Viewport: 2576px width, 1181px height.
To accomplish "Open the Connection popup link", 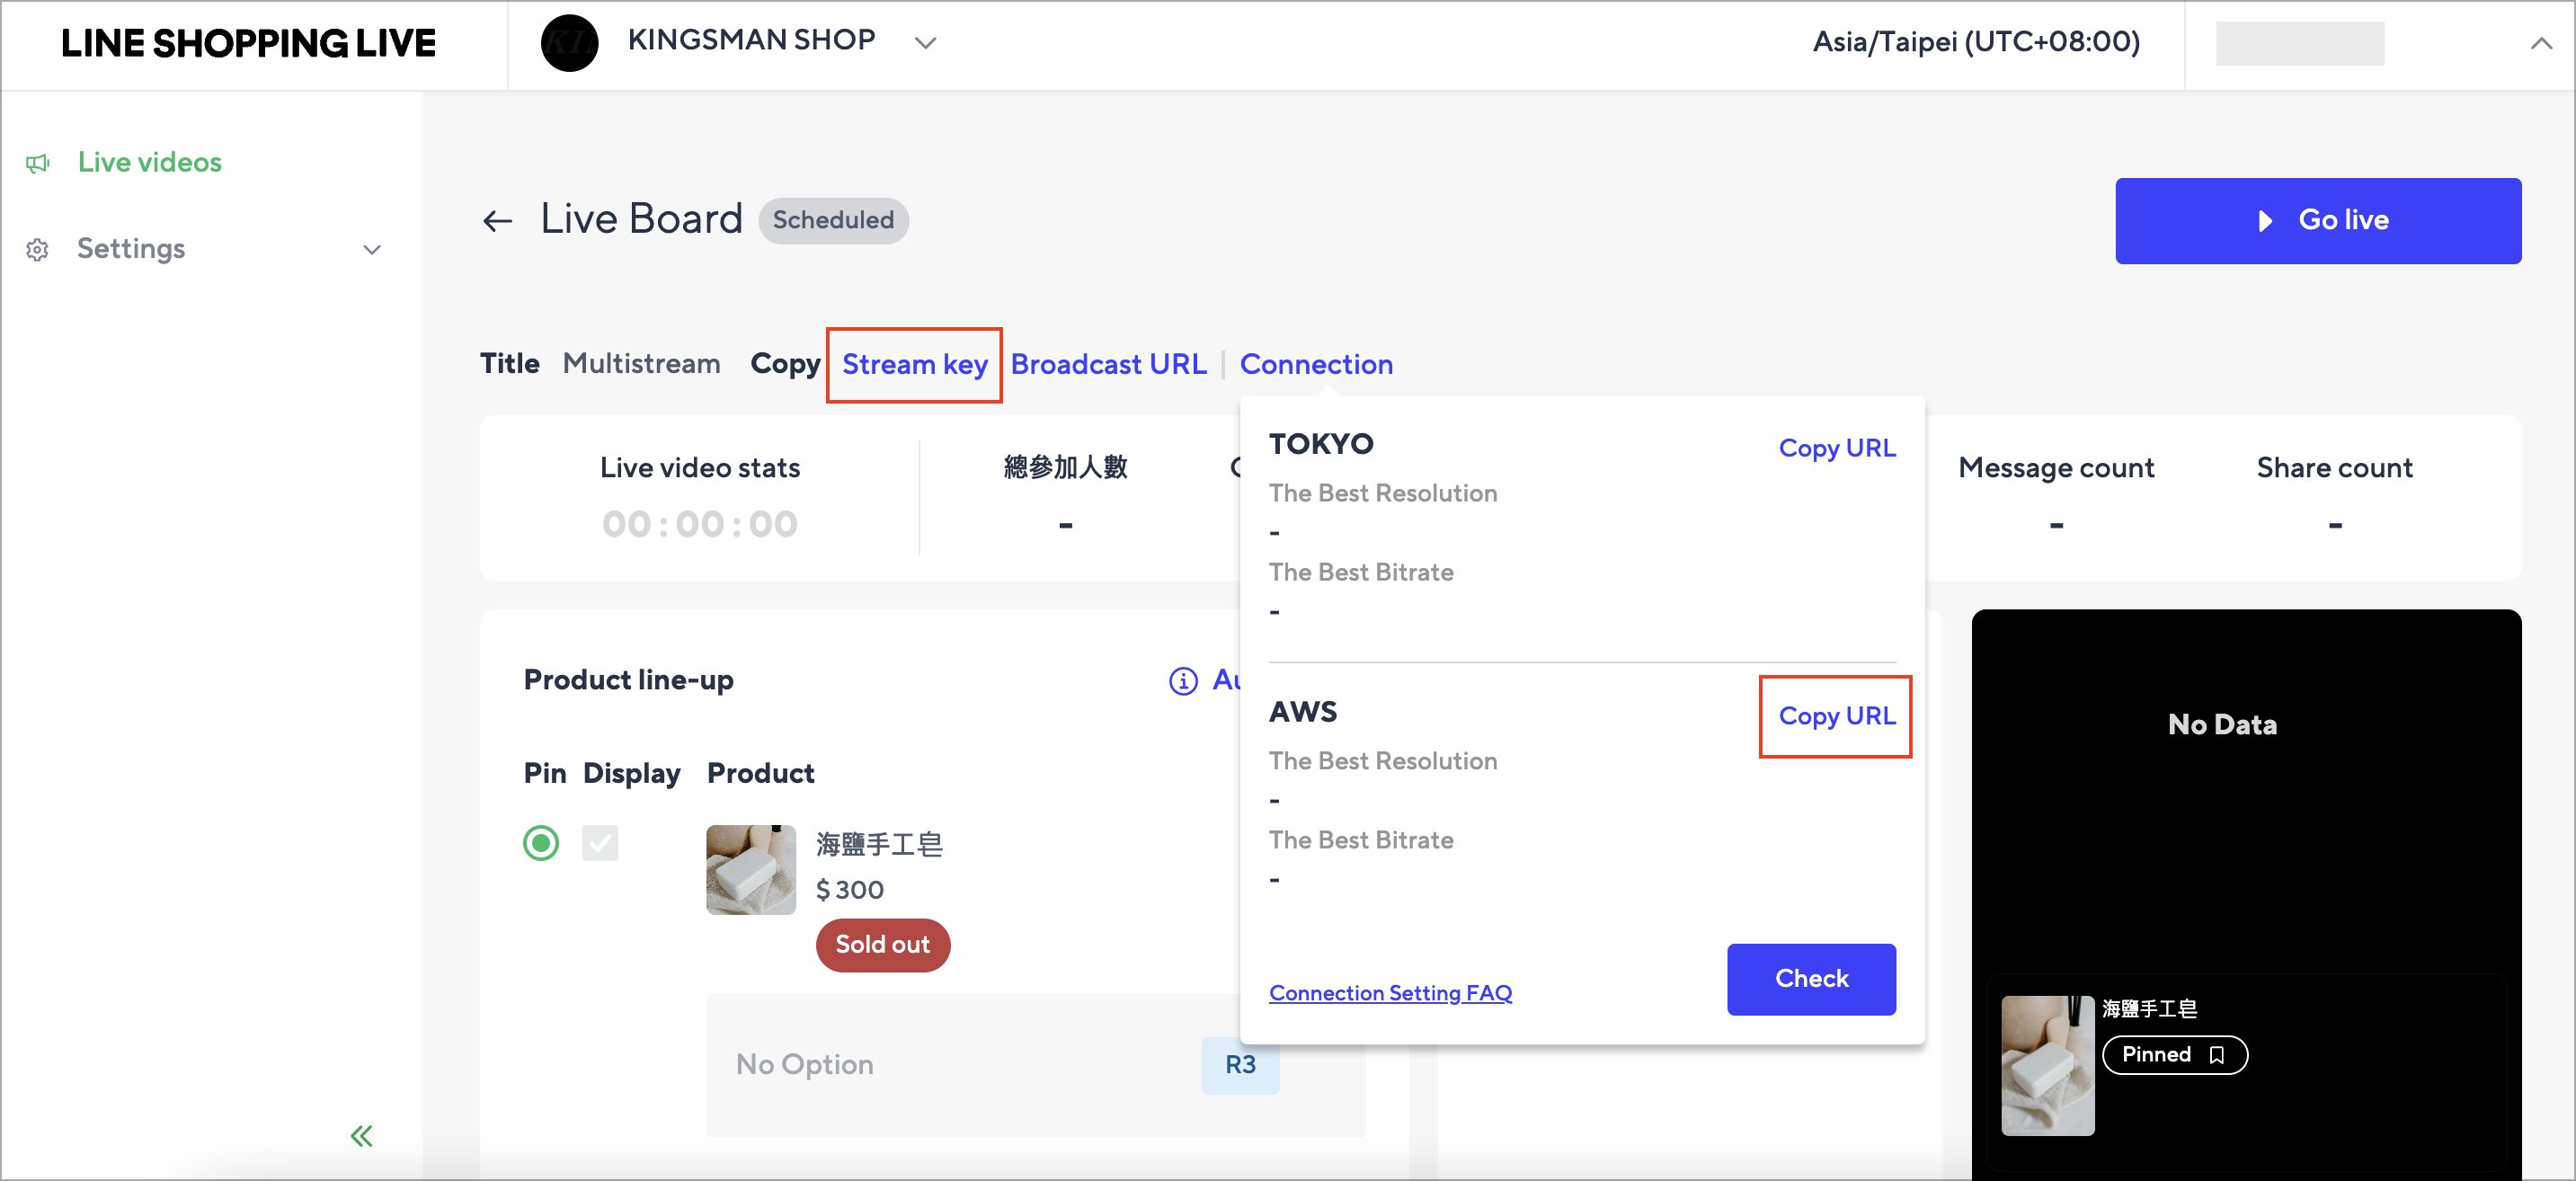I will [1316, 365].
